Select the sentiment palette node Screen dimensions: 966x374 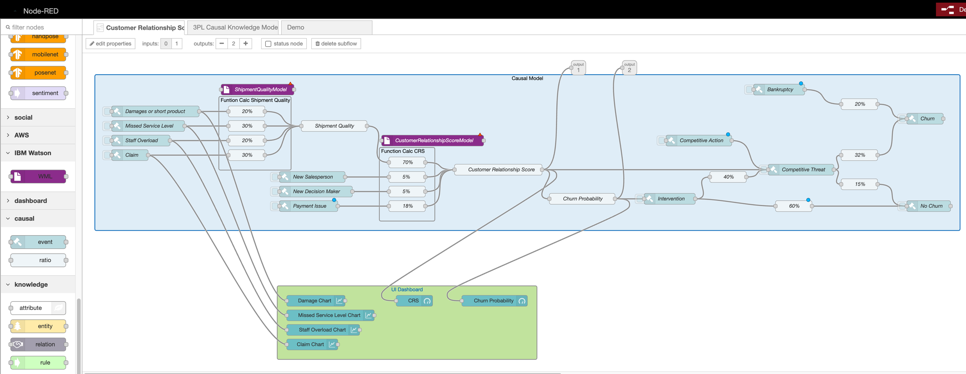coord(38,93)
